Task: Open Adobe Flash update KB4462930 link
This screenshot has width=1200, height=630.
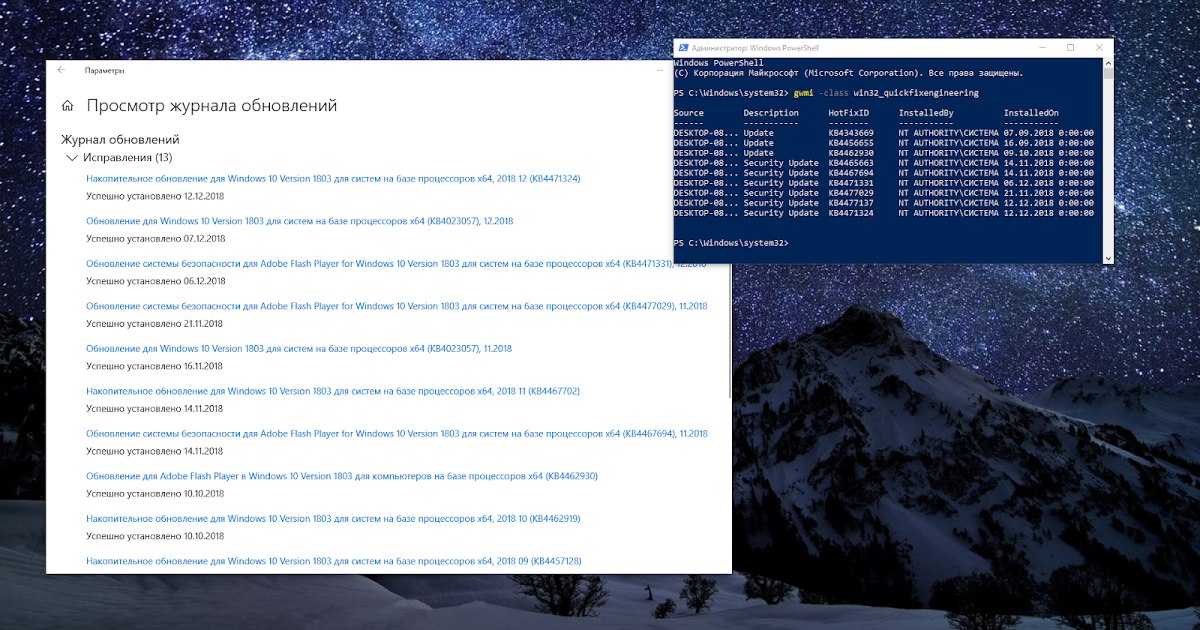Action: tap(341, 476)
